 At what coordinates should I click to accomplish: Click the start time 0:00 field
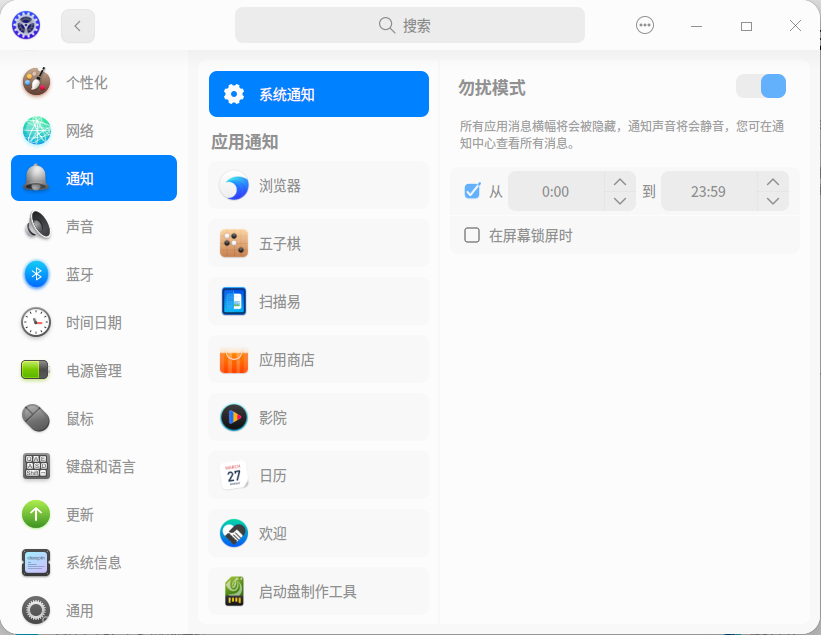click(556, 192)
